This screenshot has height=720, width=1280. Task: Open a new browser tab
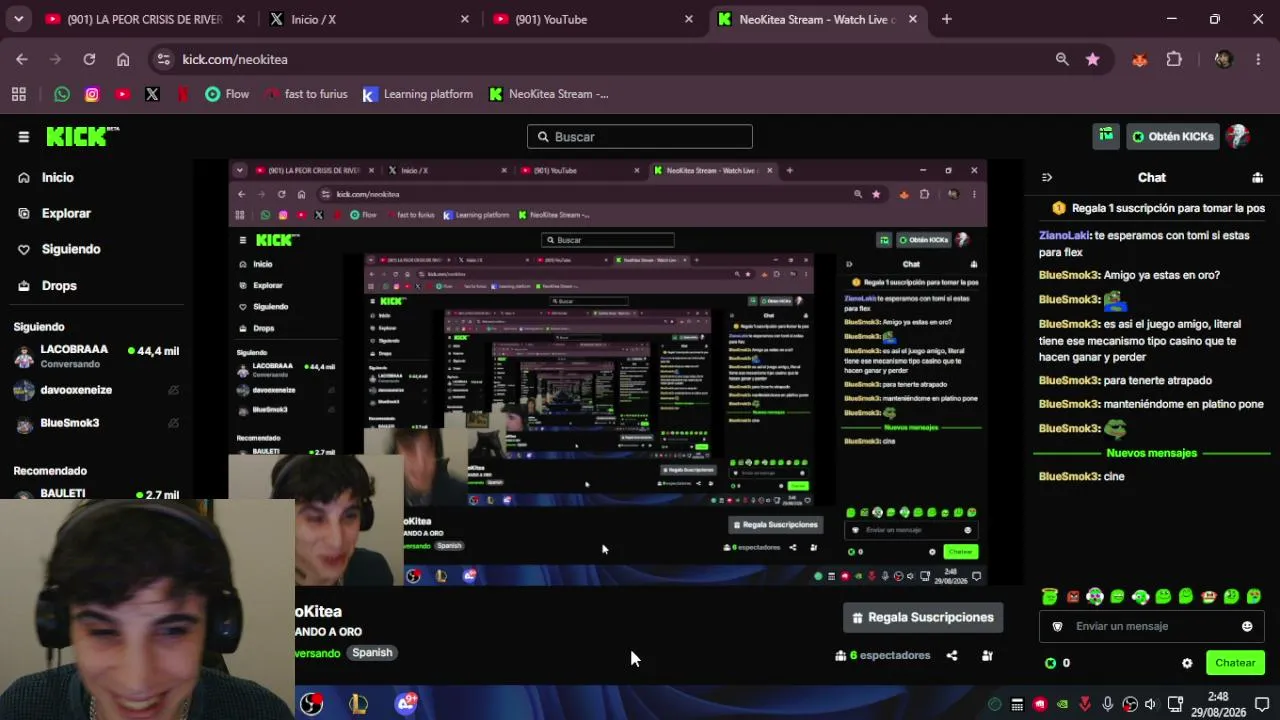point(947,19)
